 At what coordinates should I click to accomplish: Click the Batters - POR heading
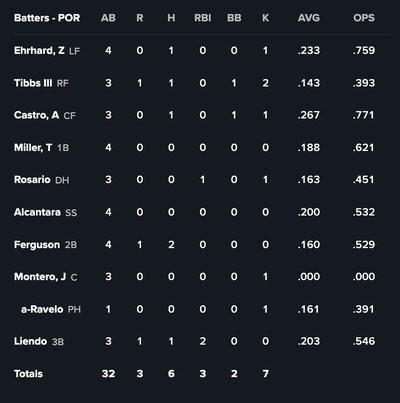(x=47, y=18)
